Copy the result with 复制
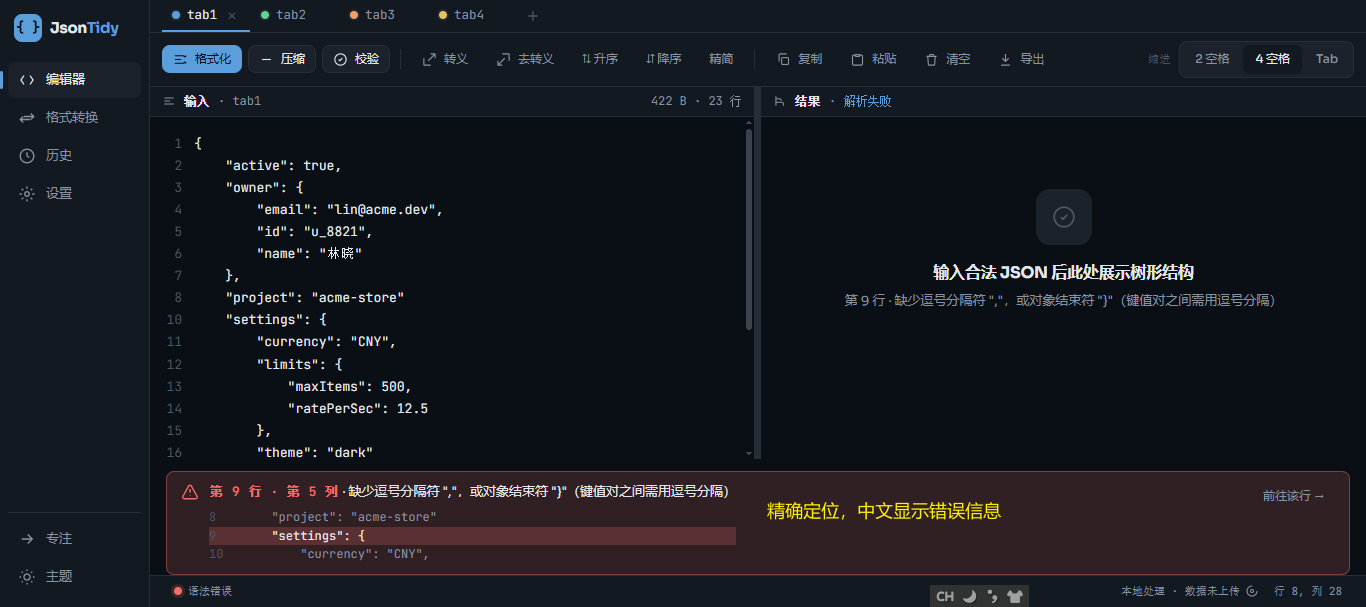1366x607 pixels. 800,59
